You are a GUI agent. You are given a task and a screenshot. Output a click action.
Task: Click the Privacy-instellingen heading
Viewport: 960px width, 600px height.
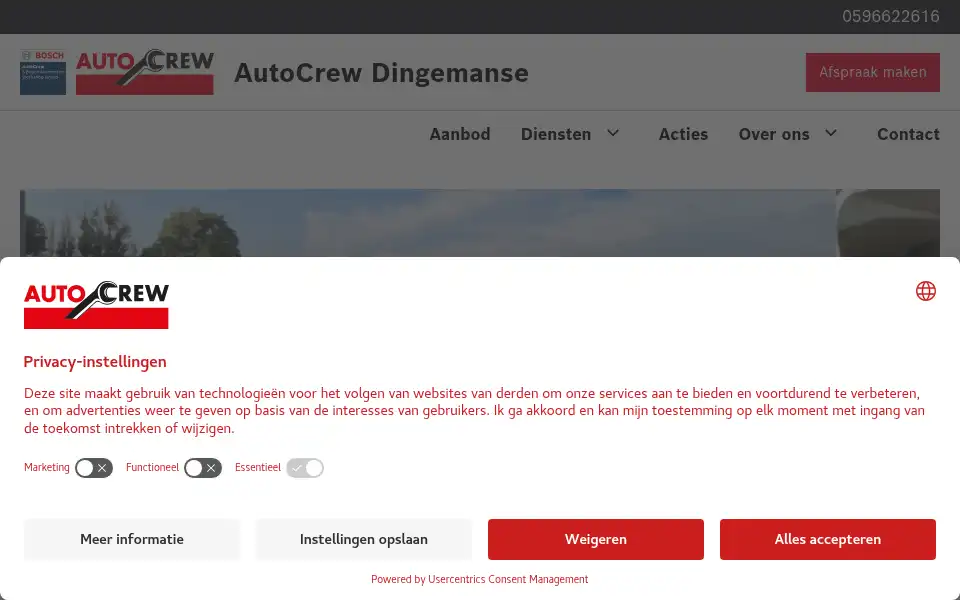click(x=95, y=362)
